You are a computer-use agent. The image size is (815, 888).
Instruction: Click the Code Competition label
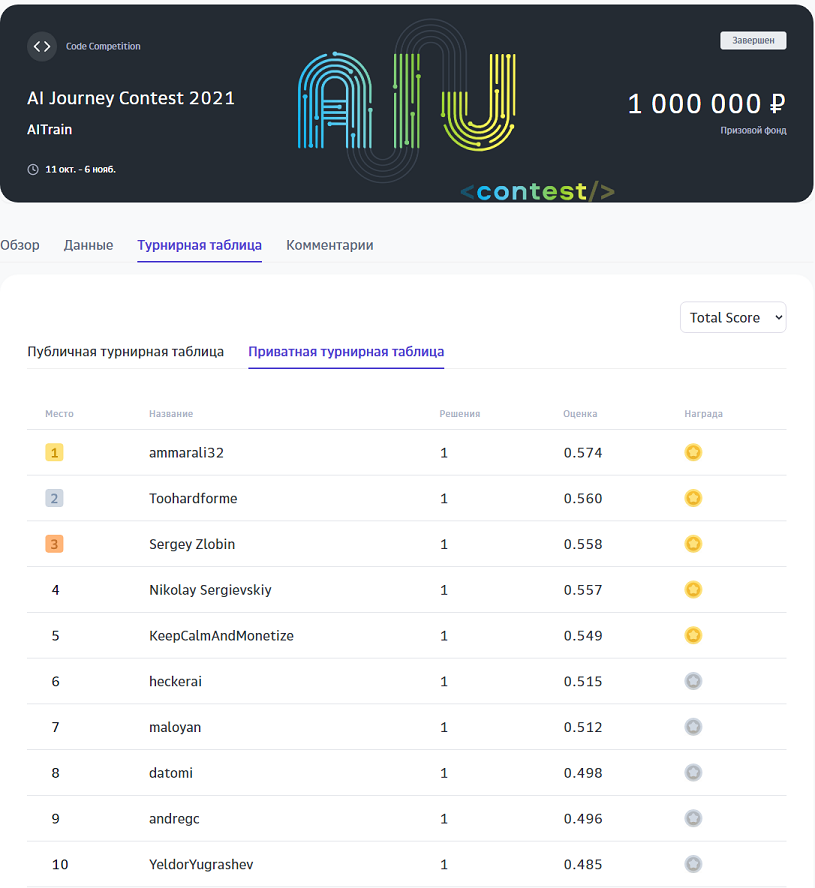(x=103, y=46)
